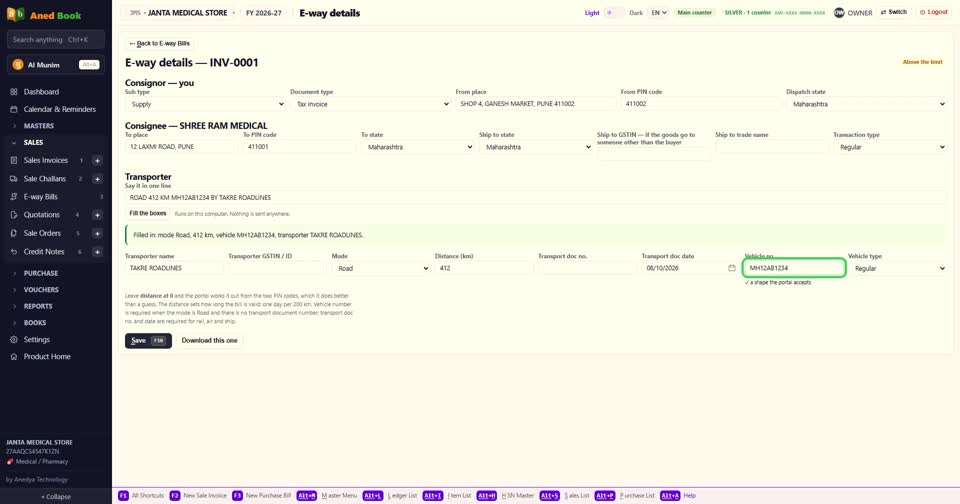Open the Dashboard icon in sidebar

pos(13,92)
